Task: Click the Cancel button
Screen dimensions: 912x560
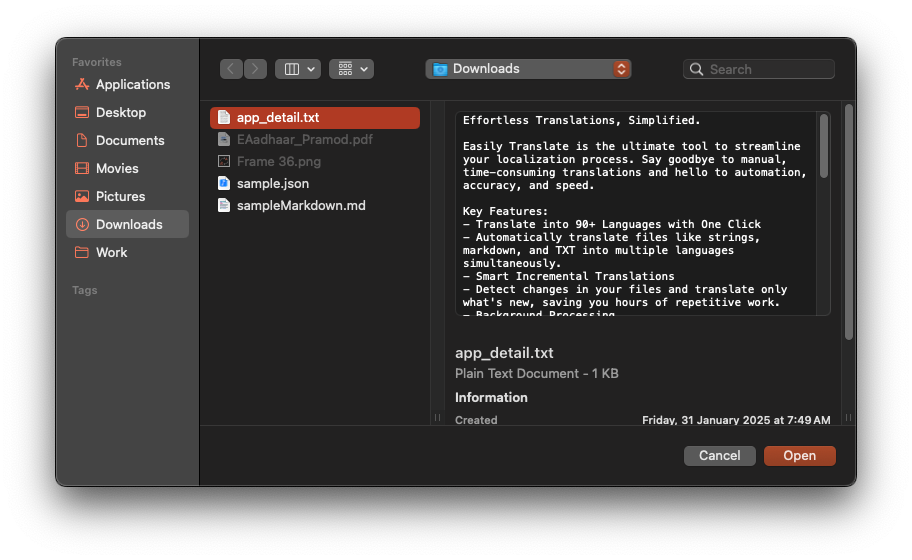Action: point(719,456)
